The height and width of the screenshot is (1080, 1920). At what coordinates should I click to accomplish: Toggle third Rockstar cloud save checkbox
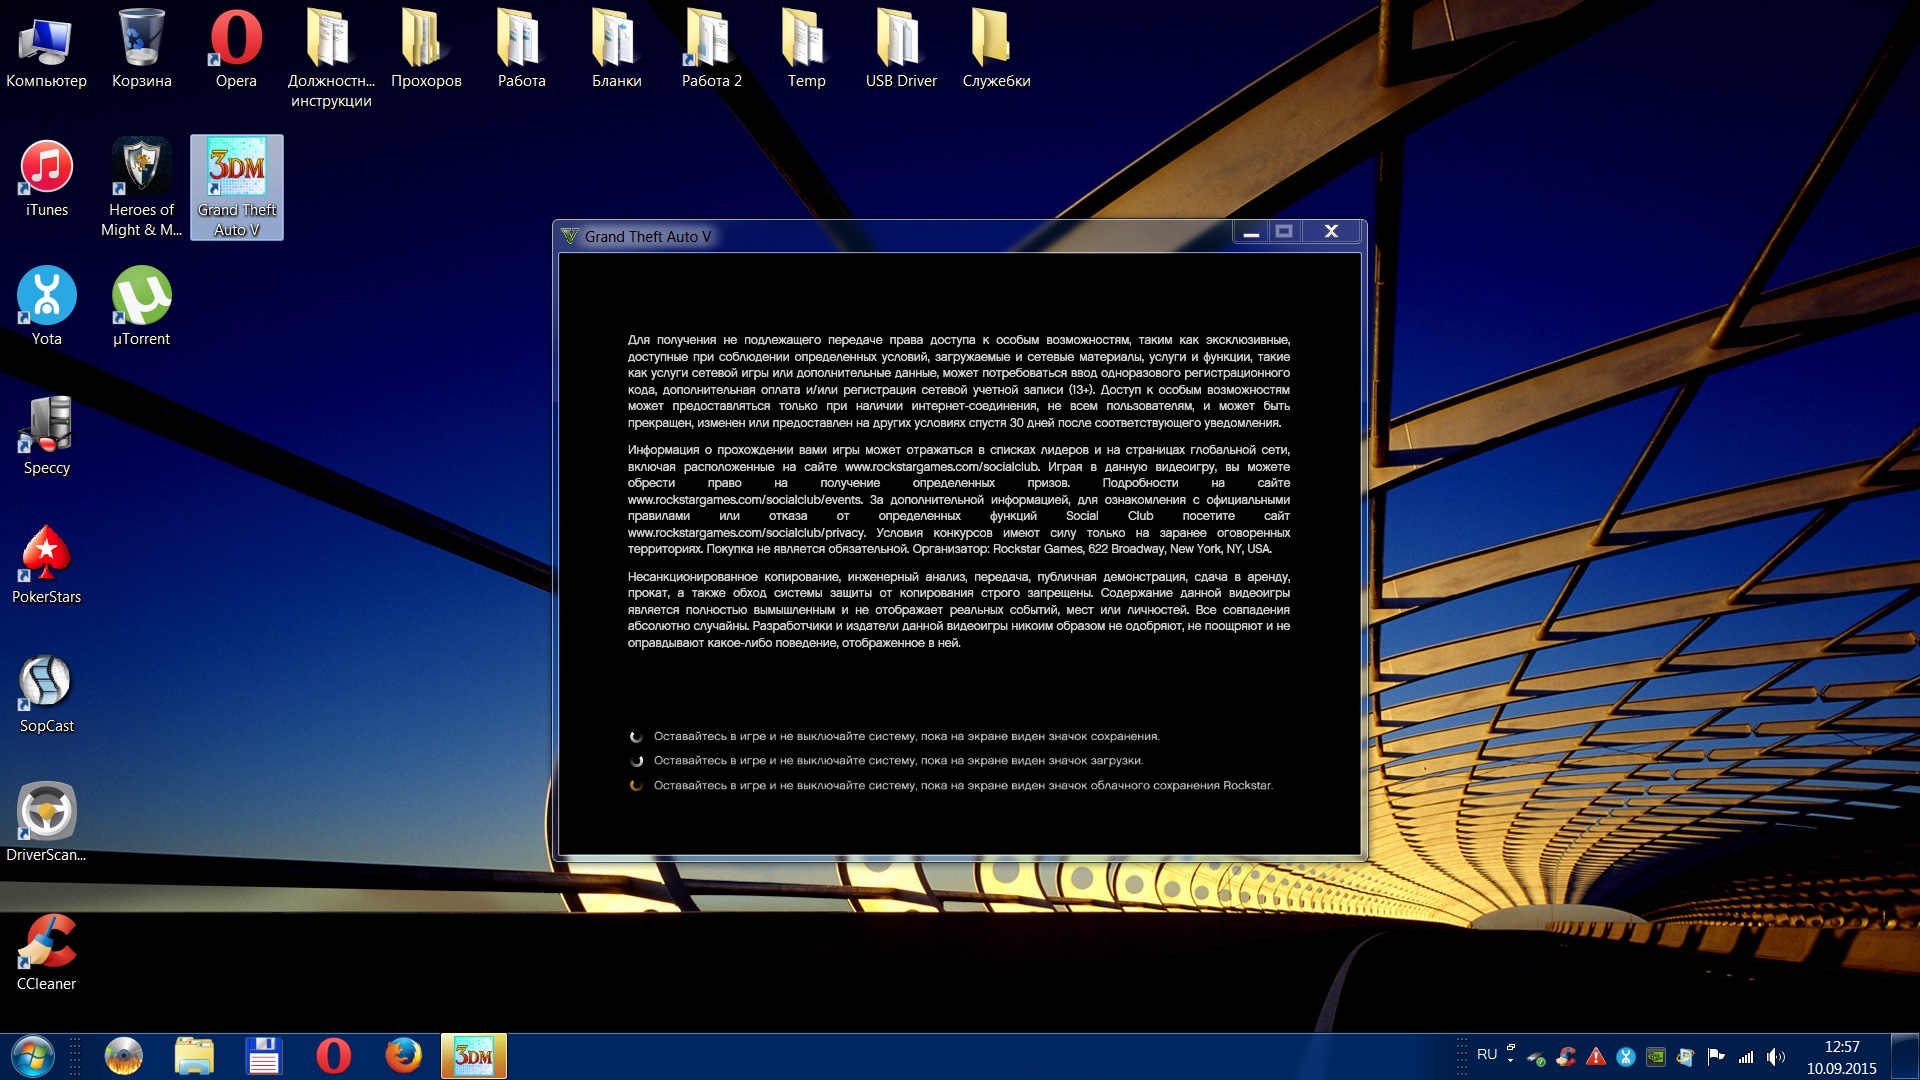pos(636,786)
